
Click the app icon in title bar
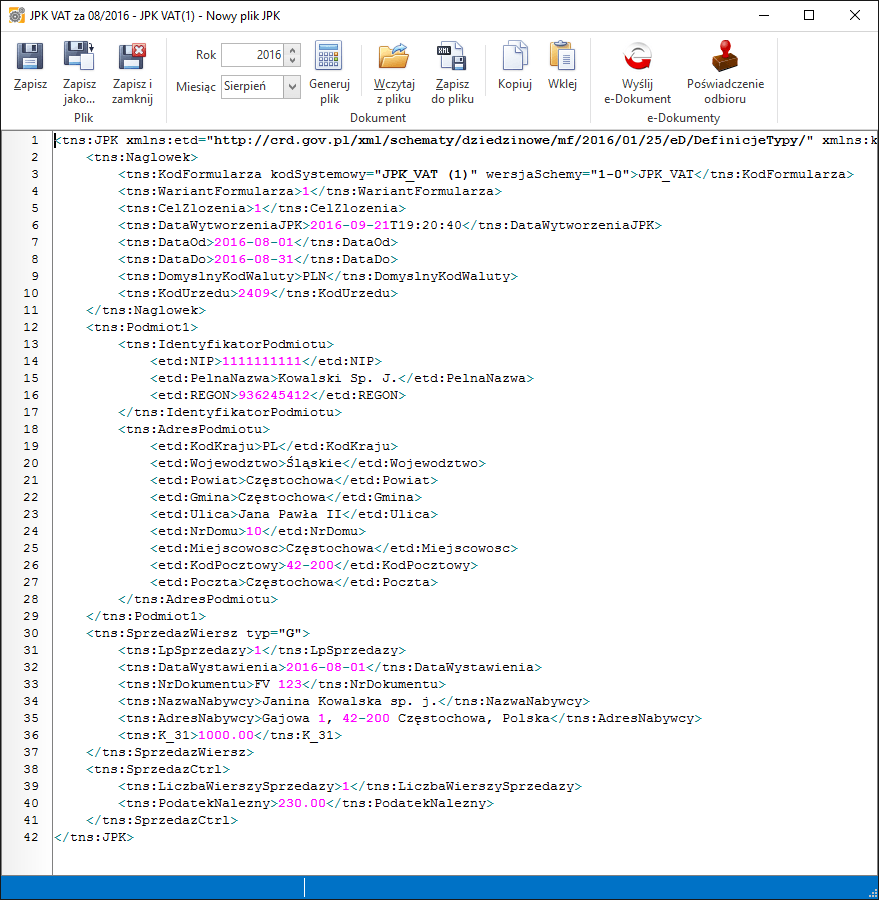pos(16,15)
